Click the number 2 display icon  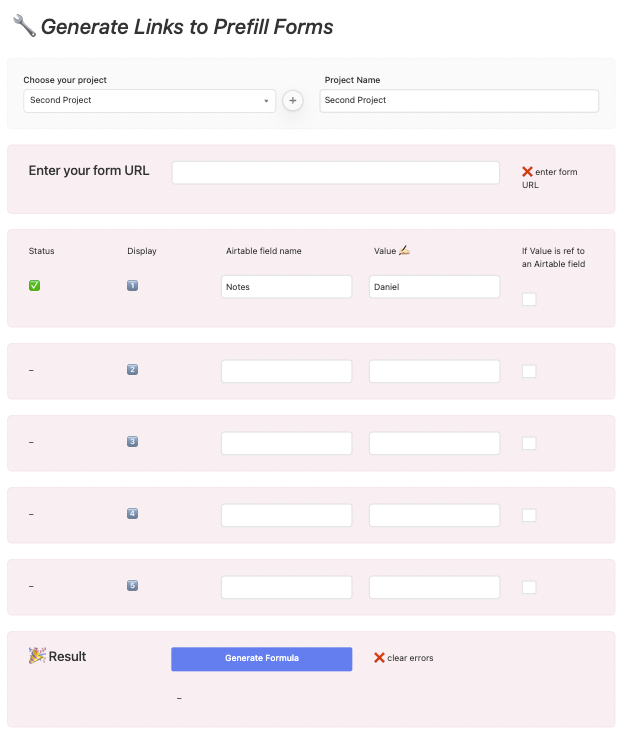coord(133,370)
